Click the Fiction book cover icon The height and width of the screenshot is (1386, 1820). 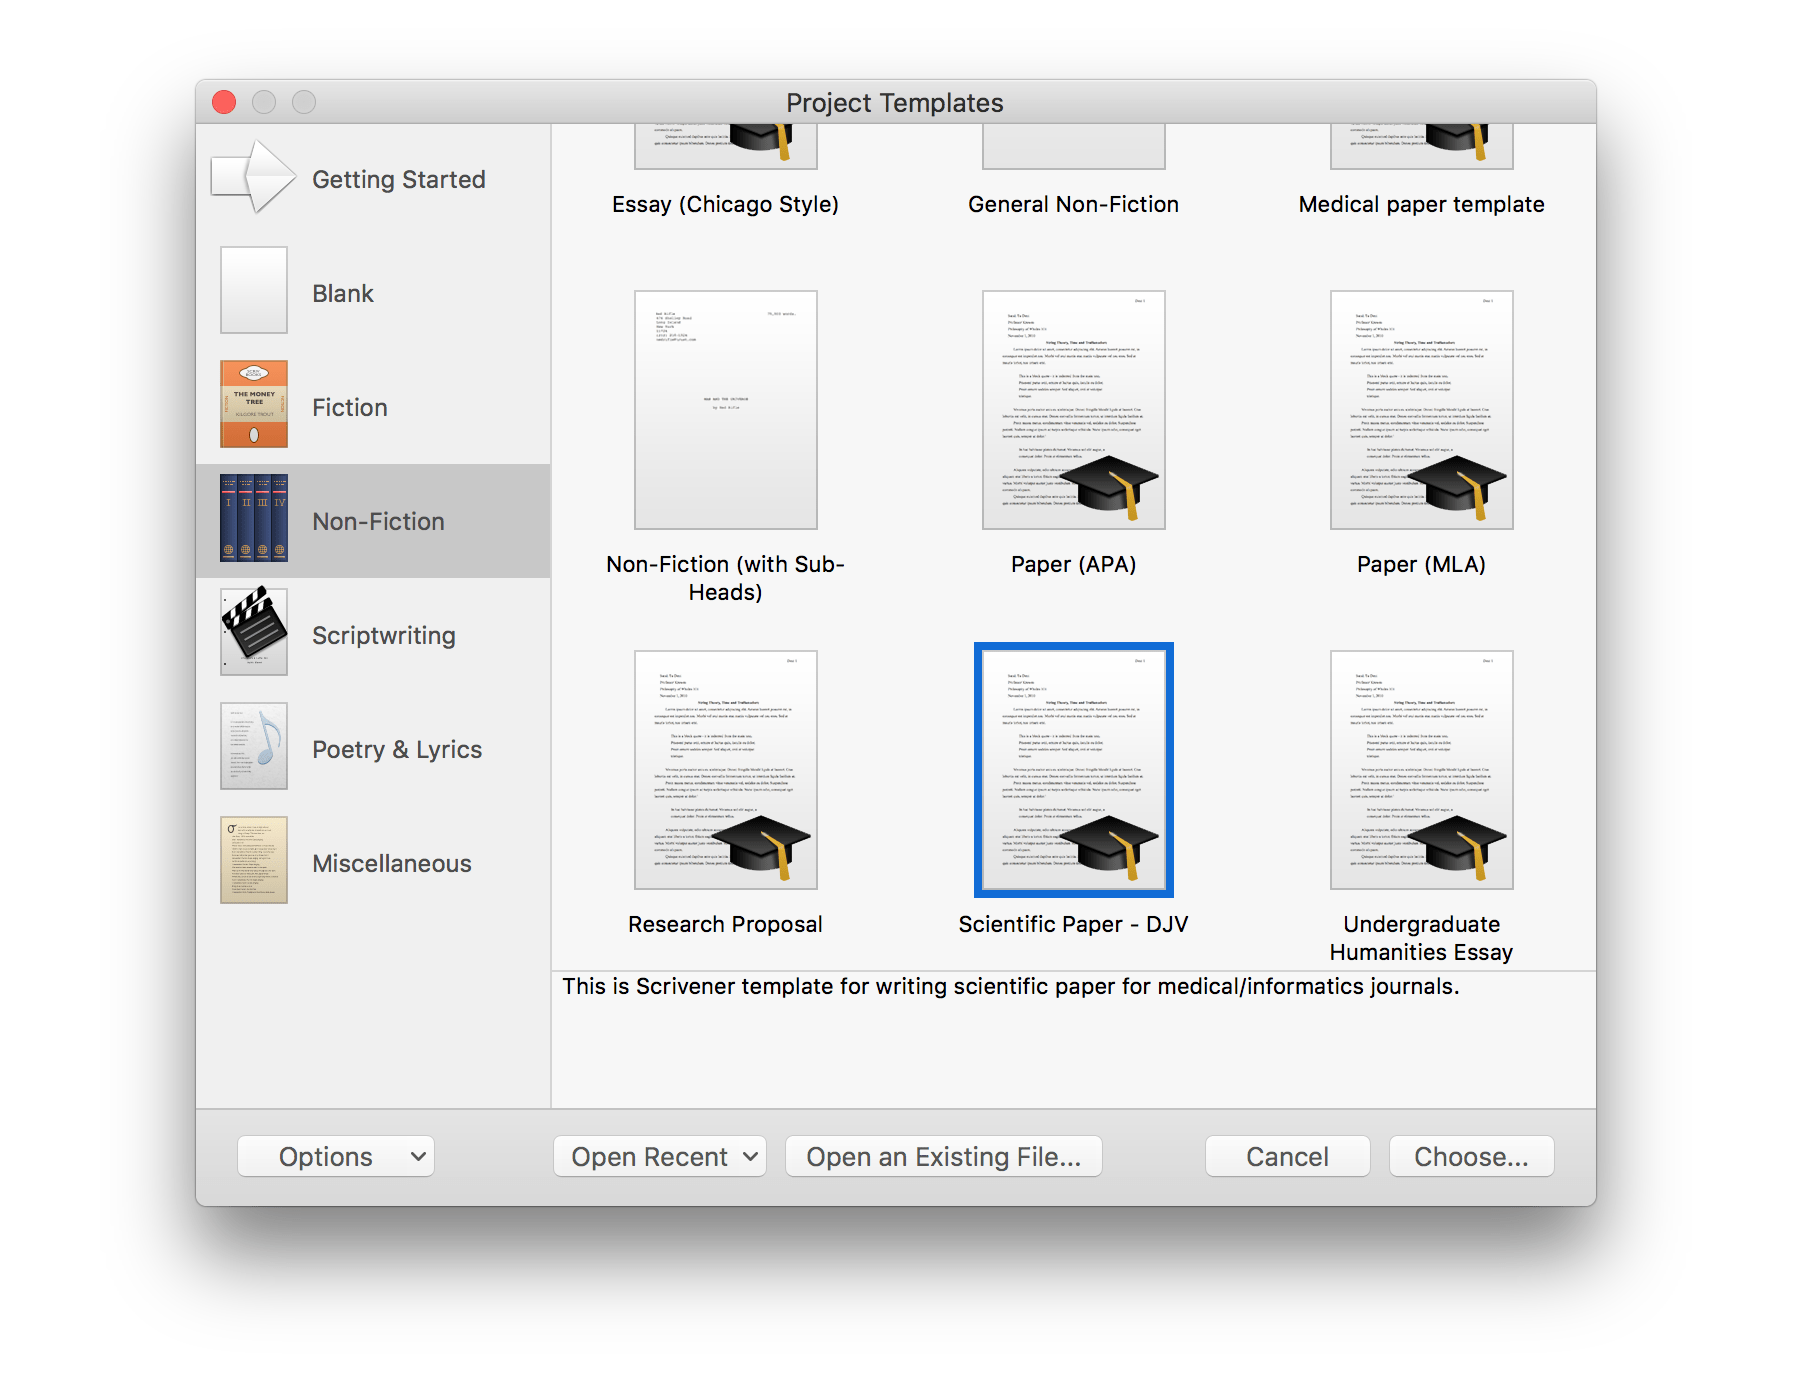pos(254,404)
